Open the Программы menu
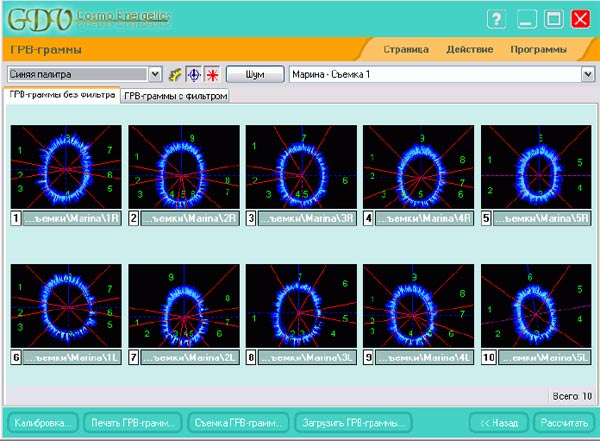The image size is (600, 441). point(538,49)
